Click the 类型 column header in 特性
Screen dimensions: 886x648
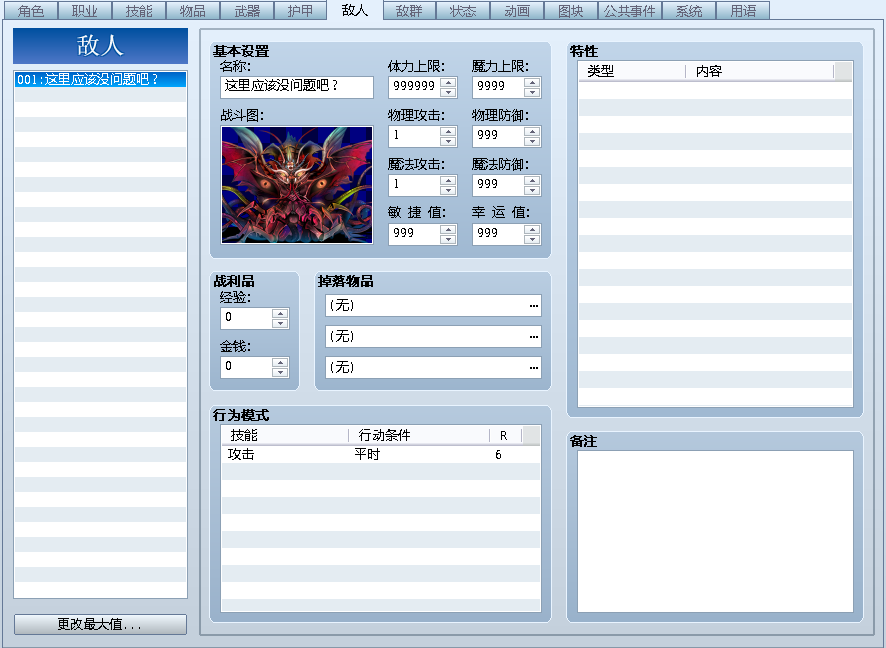(x=632, y=71)
